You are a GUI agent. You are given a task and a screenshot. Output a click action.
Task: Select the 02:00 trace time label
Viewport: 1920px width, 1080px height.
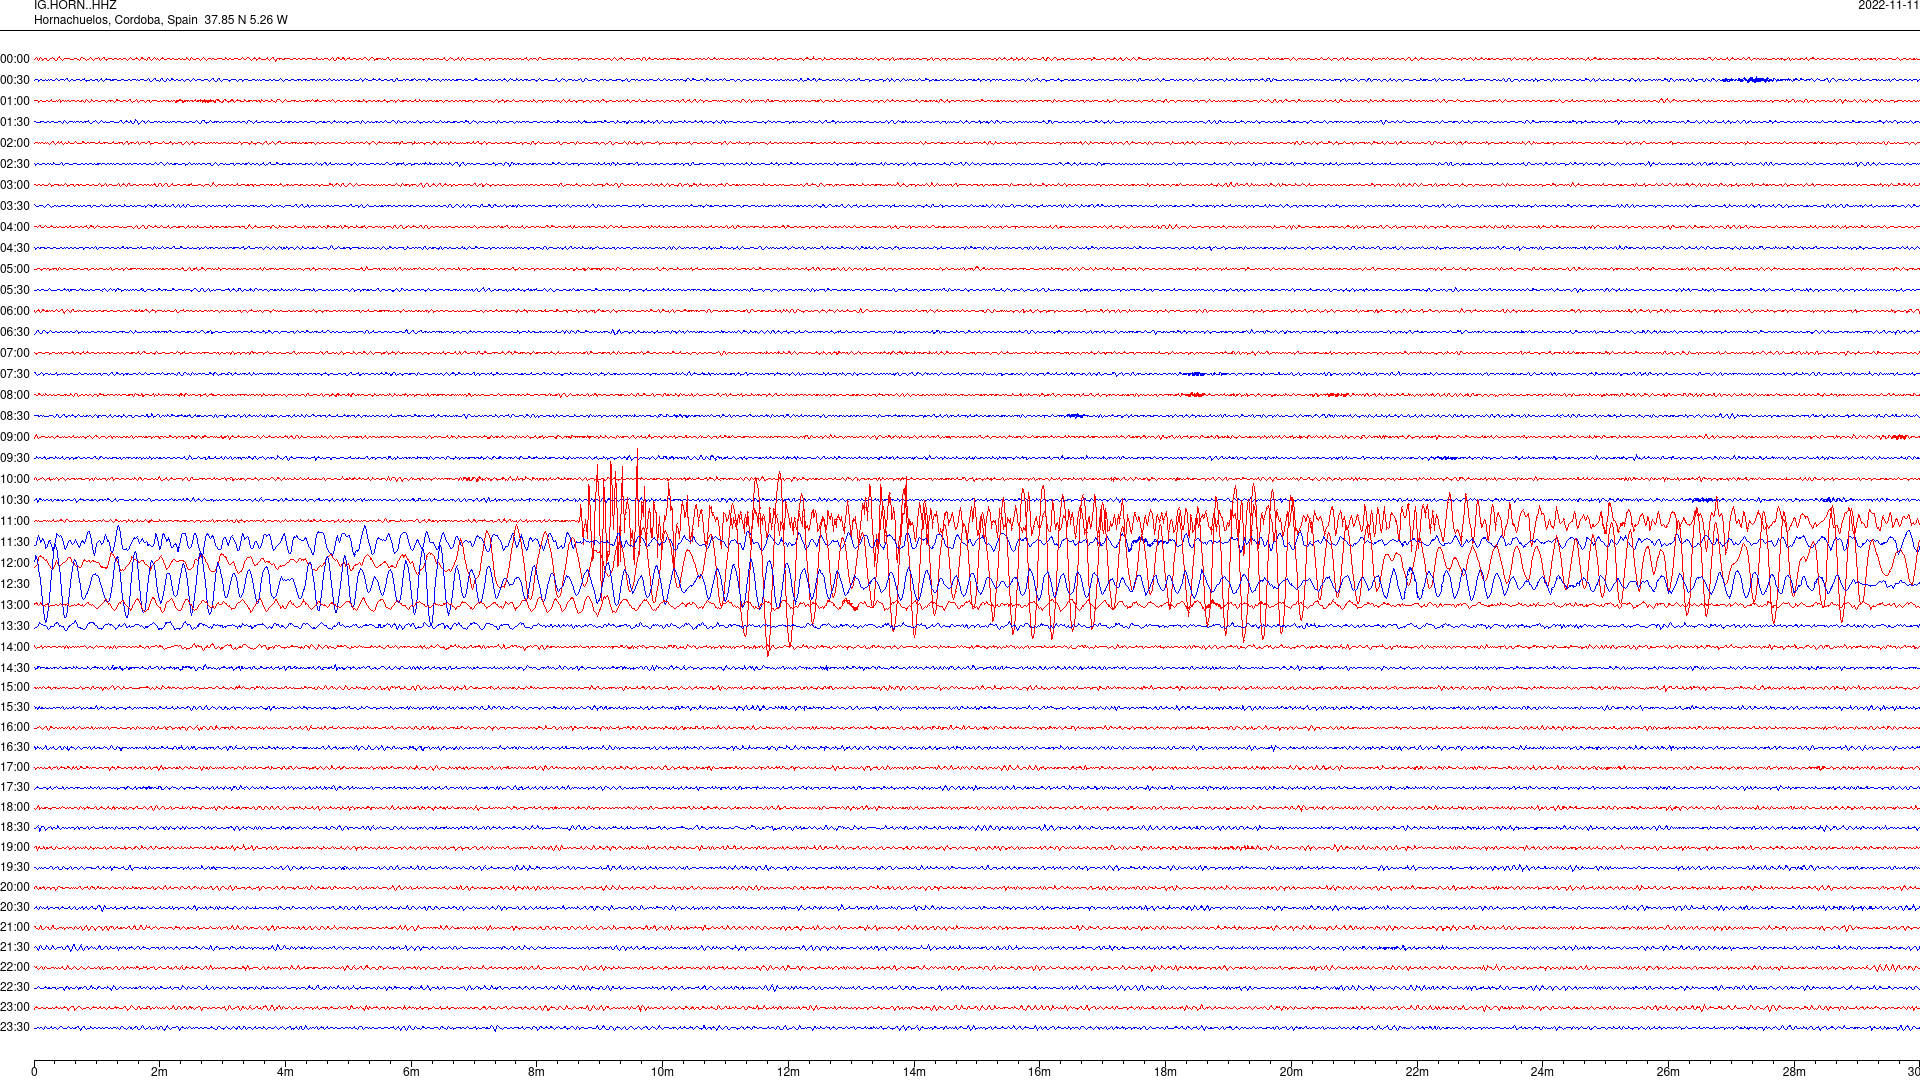[15, 143]
